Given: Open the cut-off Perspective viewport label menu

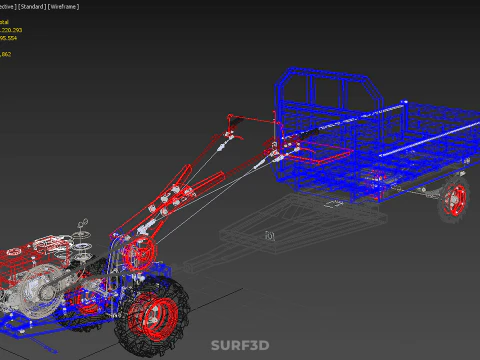Looking at the screenshot, I should pos(8,7).
